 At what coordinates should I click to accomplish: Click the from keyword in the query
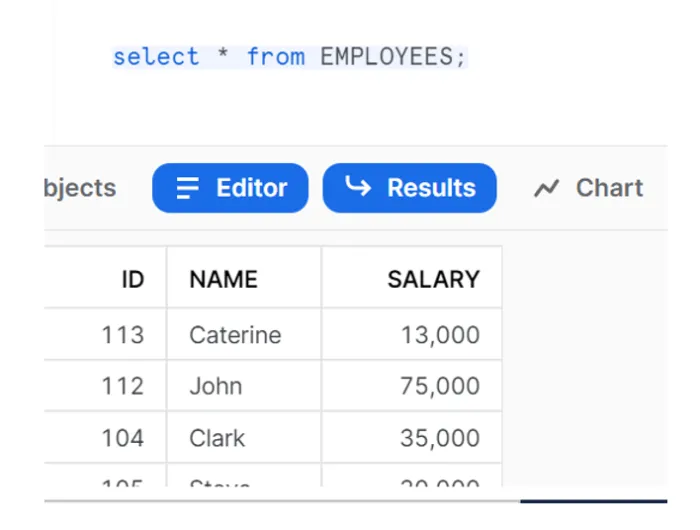pos(276,56)
